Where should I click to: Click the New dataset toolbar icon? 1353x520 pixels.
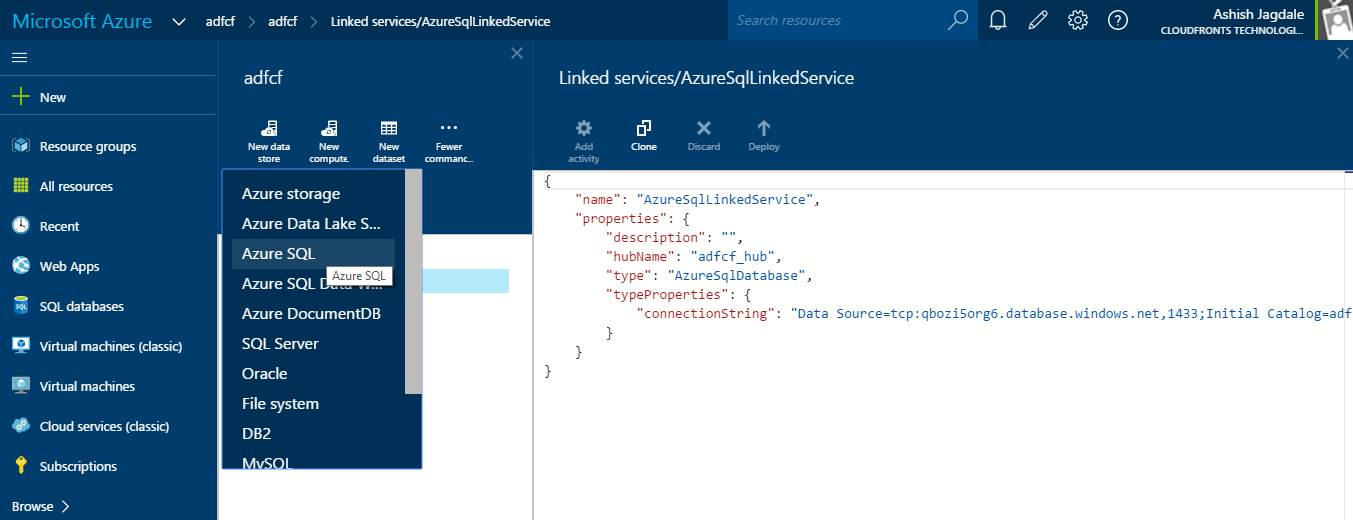389,128
